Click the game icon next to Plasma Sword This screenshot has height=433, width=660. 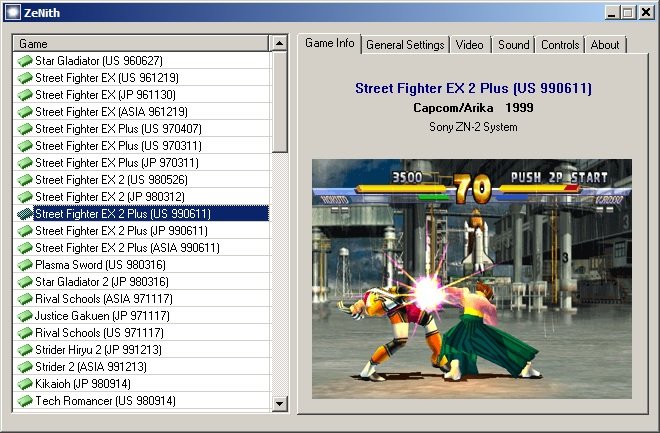point(25,265)
